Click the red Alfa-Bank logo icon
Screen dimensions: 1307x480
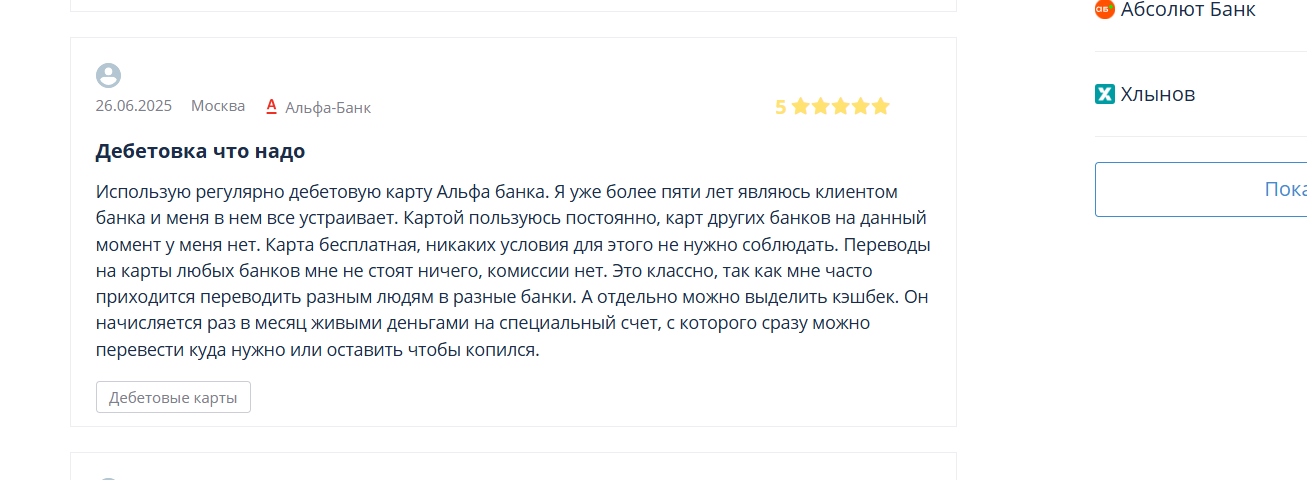coord(271,106)
